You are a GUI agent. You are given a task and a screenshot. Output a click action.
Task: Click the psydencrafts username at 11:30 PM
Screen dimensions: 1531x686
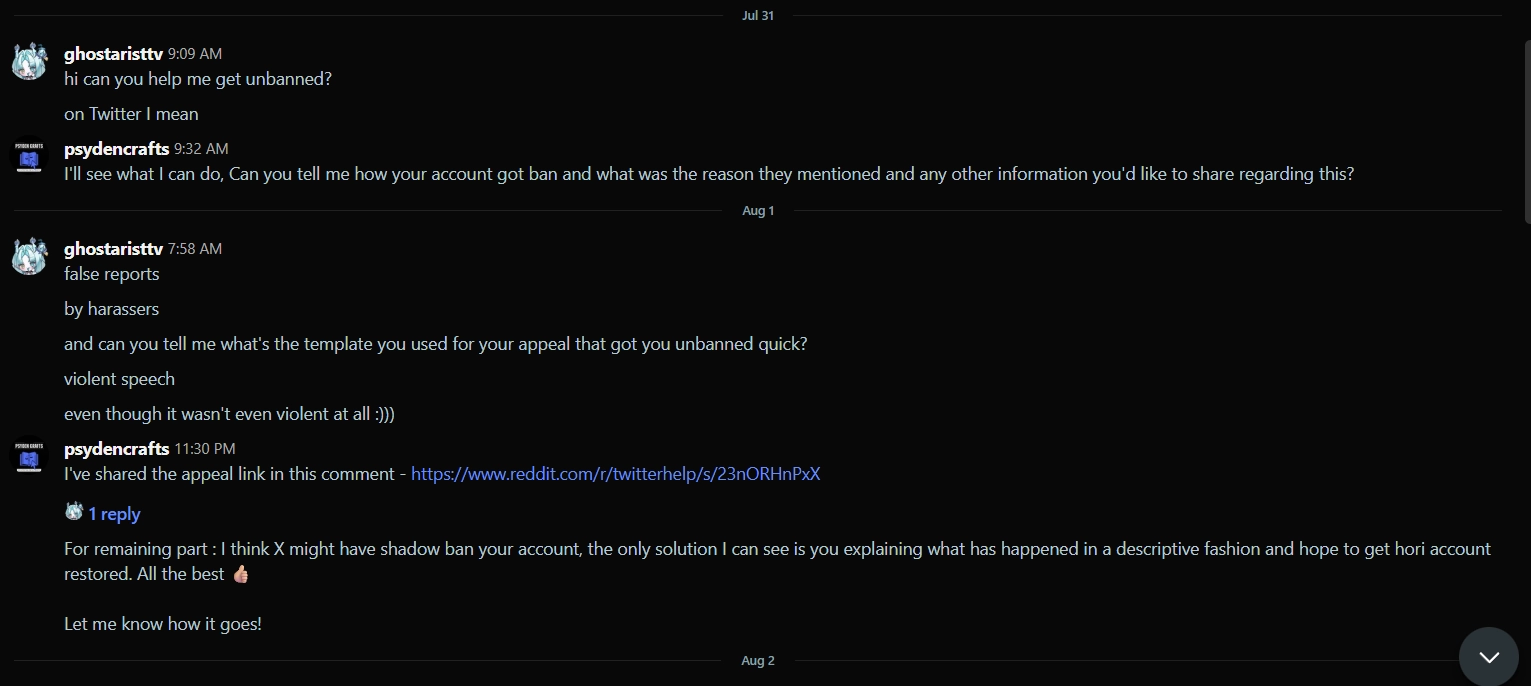[116, 449]
